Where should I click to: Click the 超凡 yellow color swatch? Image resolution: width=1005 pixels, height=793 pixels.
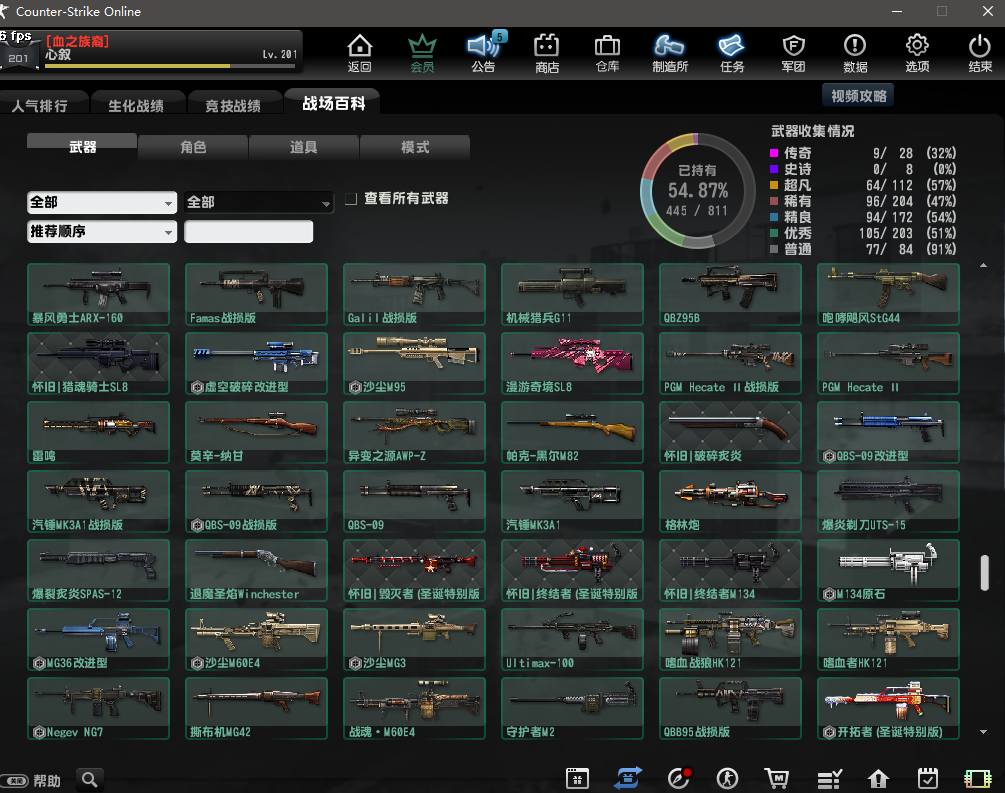774,185
